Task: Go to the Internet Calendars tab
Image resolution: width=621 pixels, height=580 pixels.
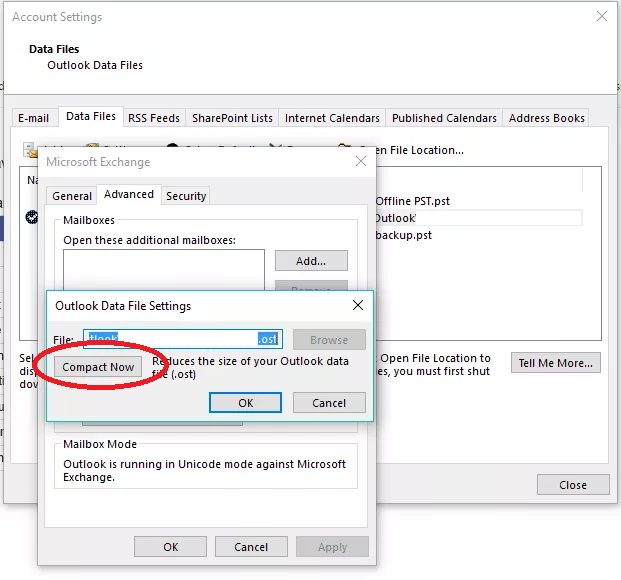Action: click(332, 118)
